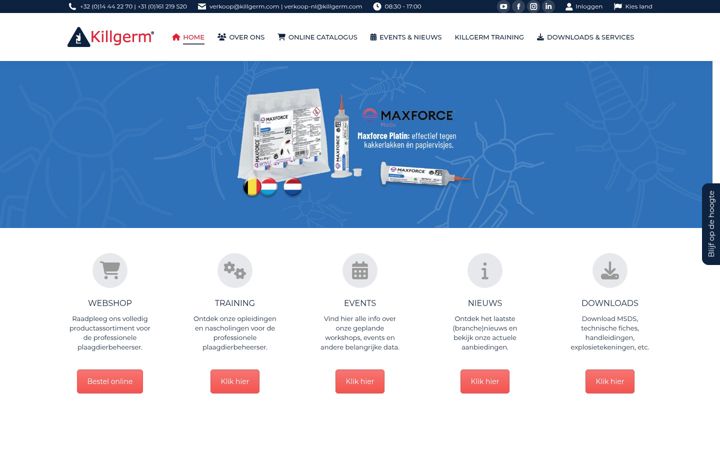Viewport: 720px width, 450px height.
Task: Click Klik hier under Events
Action: pyautogui.click(x=360, y=382)
